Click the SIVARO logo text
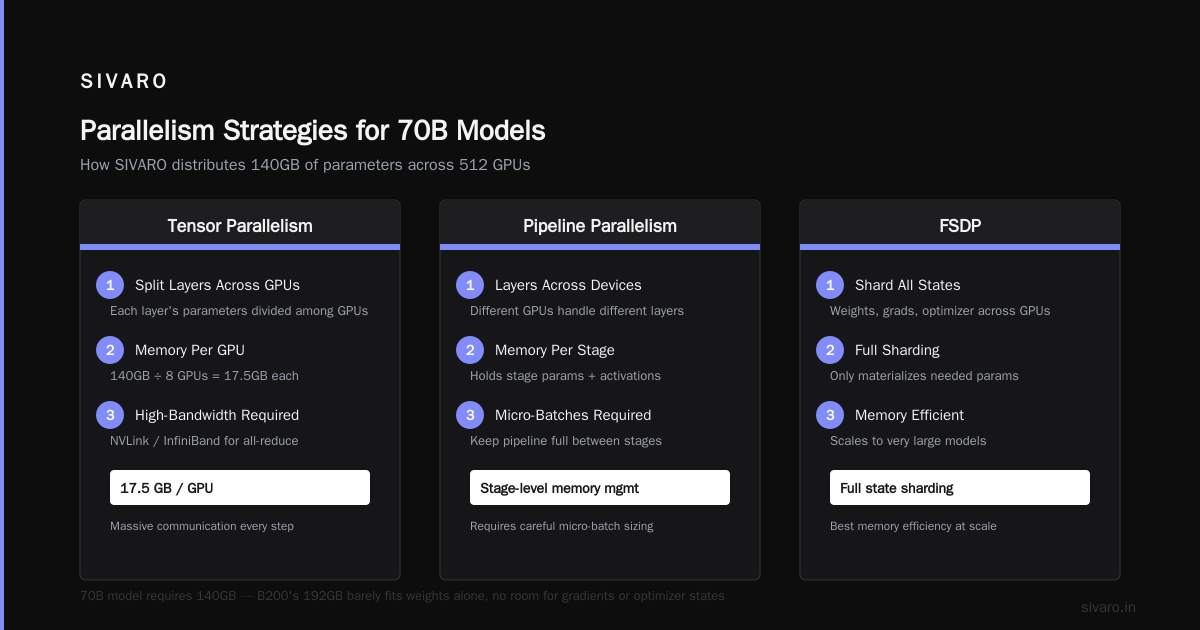This screenshot has height=630, width=1200. tap(124, 81)
